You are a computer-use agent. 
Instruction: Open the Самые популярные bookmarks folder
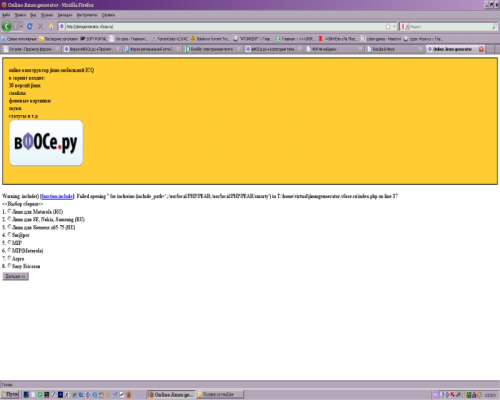[x=19, y=39]
